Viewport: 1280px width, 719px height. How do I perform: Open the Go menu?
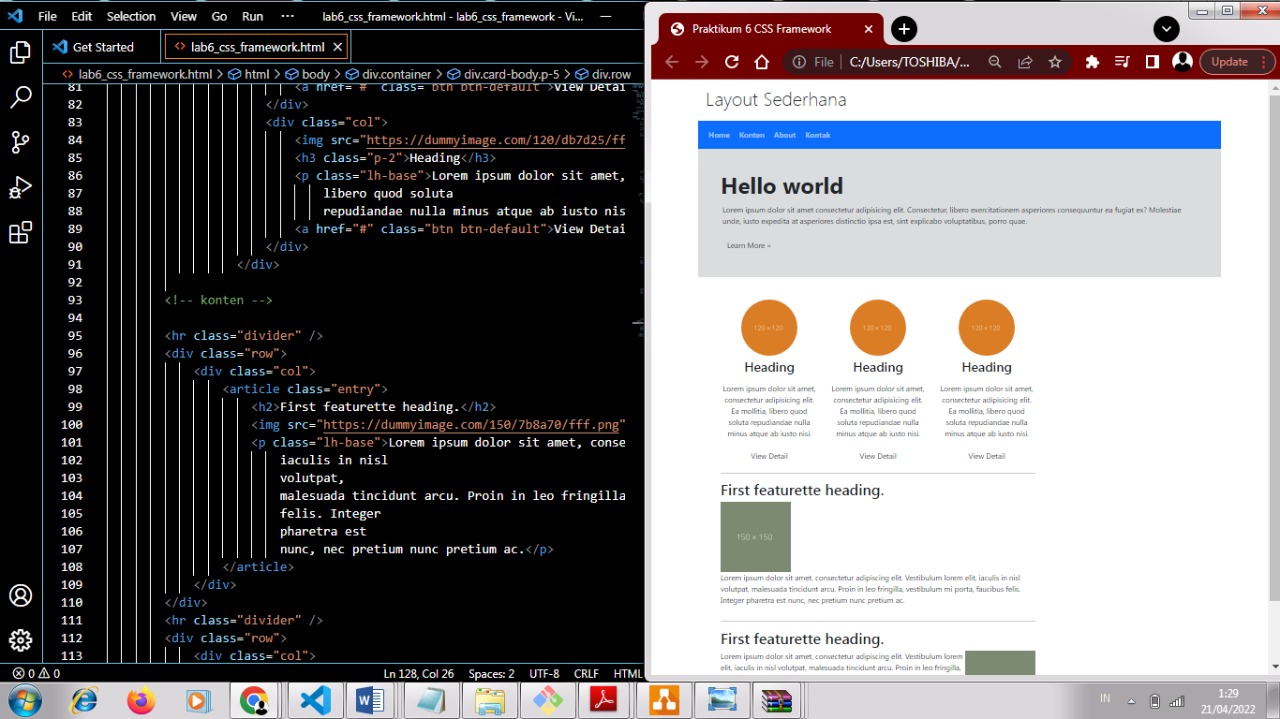click(x=219, y=16)
